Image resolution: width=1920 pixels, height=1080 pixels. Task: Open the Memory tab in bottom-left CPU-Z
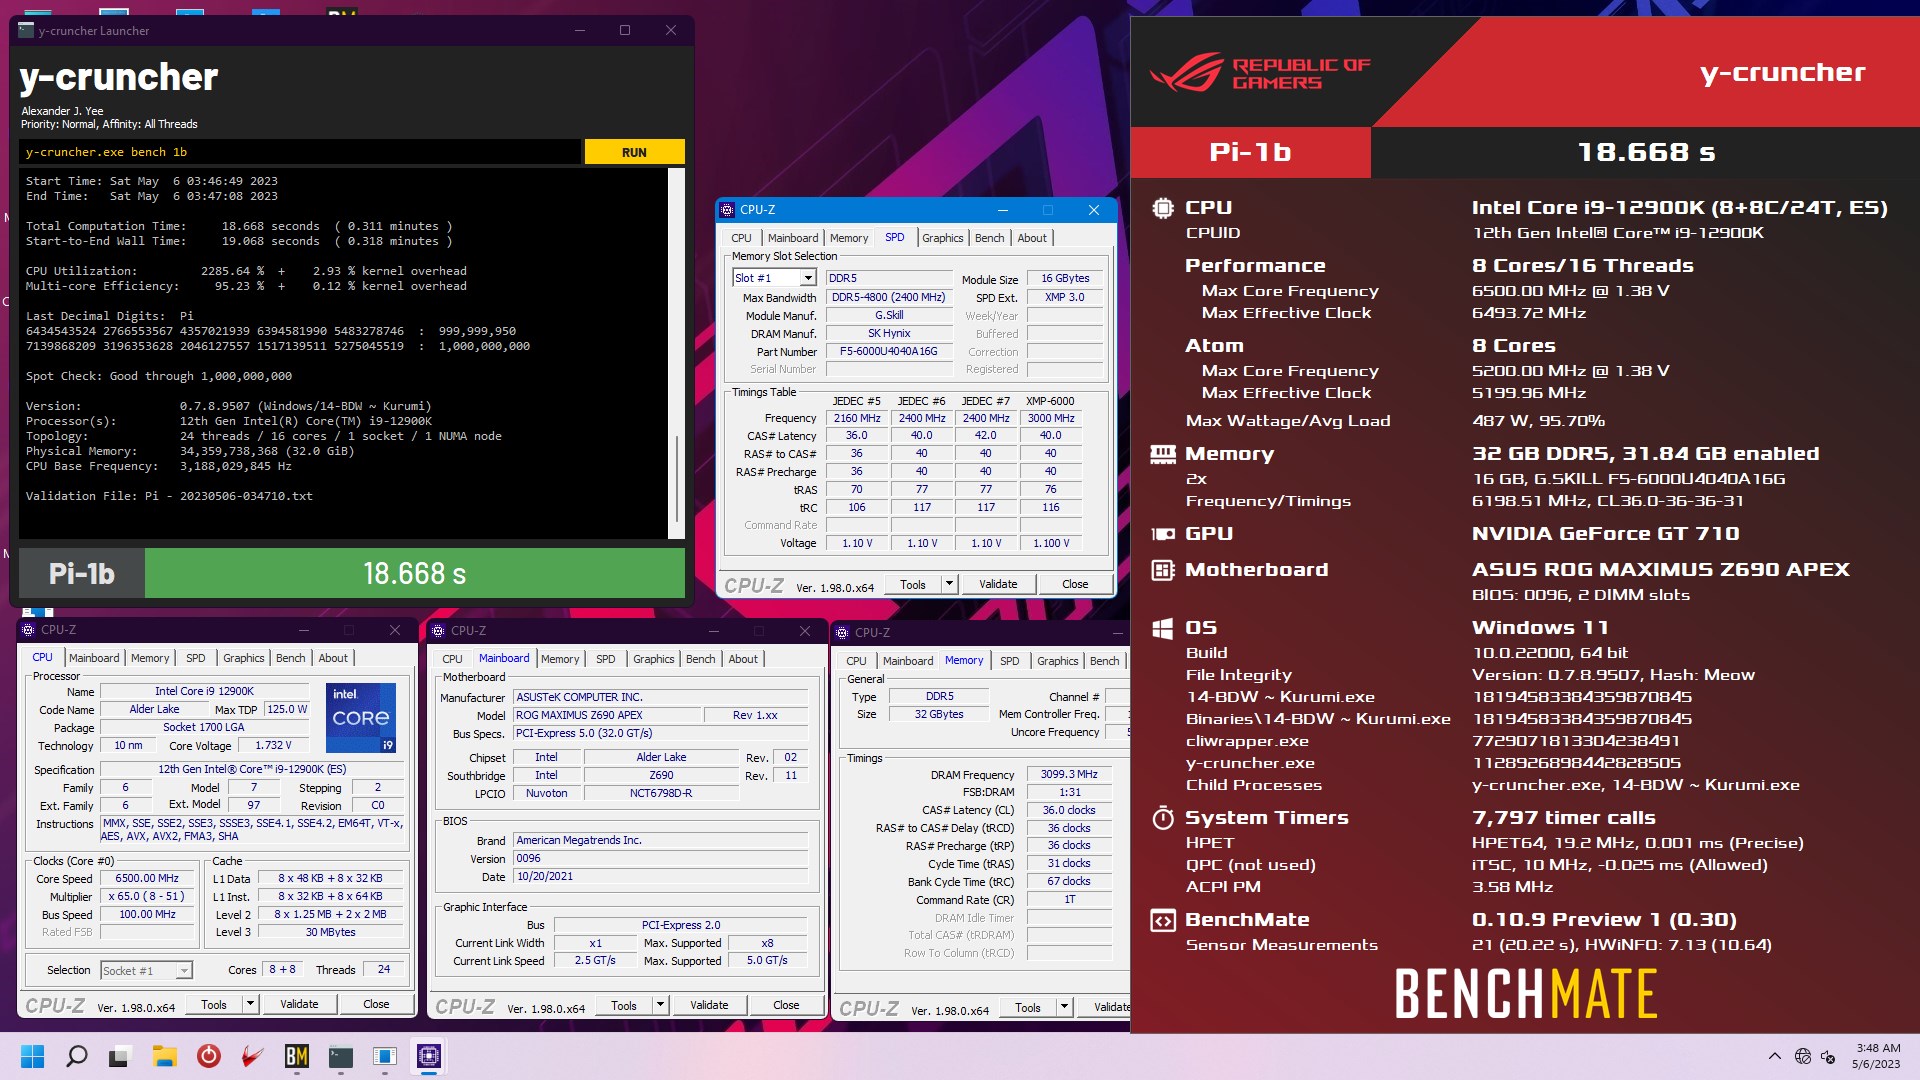[150, 658]
